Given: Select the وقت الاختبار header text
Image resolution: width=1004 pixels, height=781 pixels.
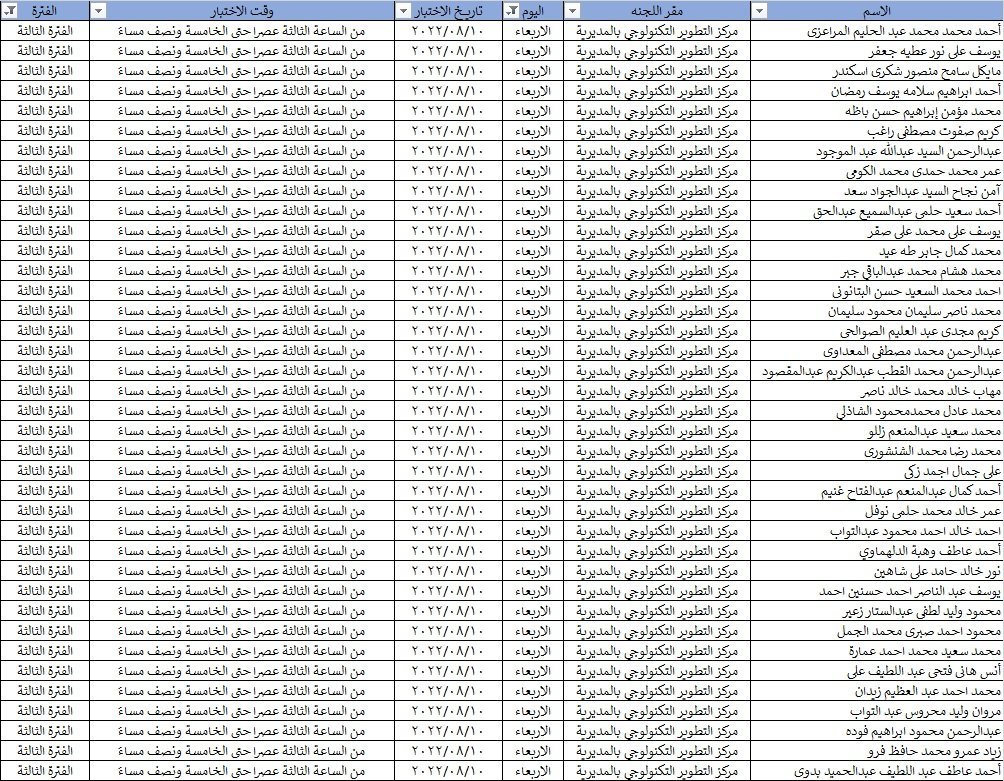Looking at the screenshot, I should click(x=245, y=10).
